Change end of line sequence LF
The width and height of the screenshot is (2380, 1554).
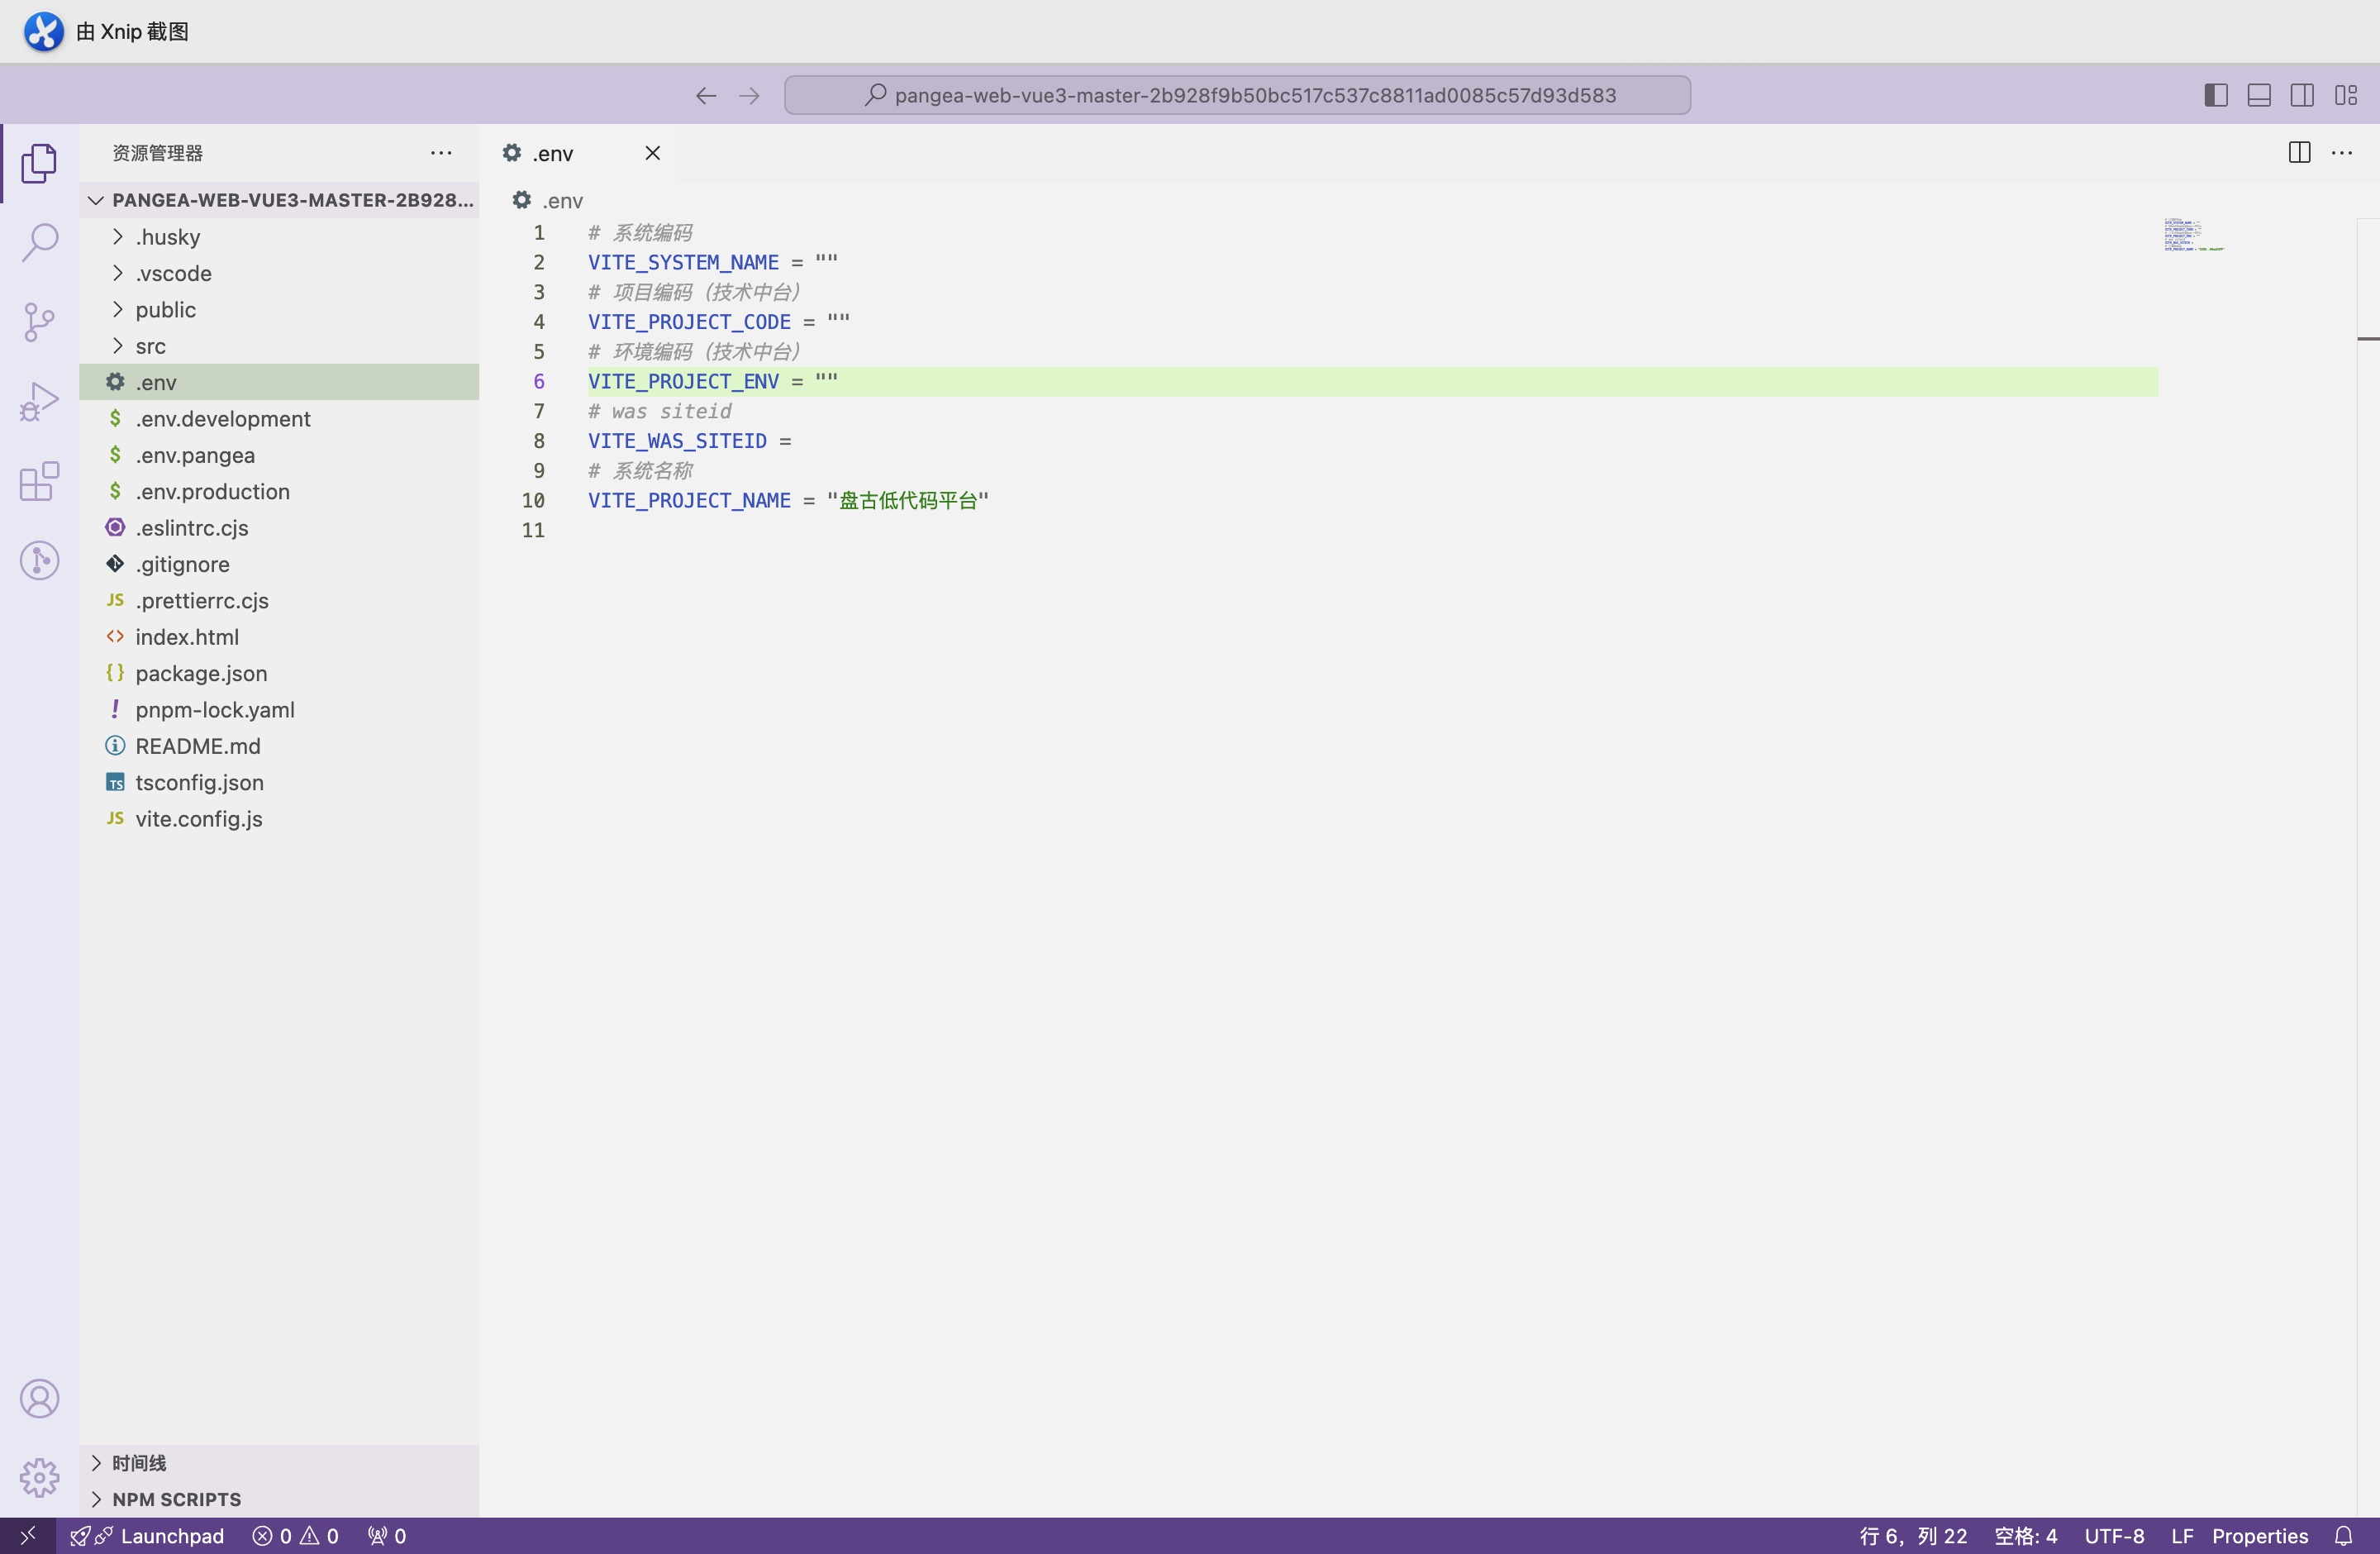(2182, 1536)
